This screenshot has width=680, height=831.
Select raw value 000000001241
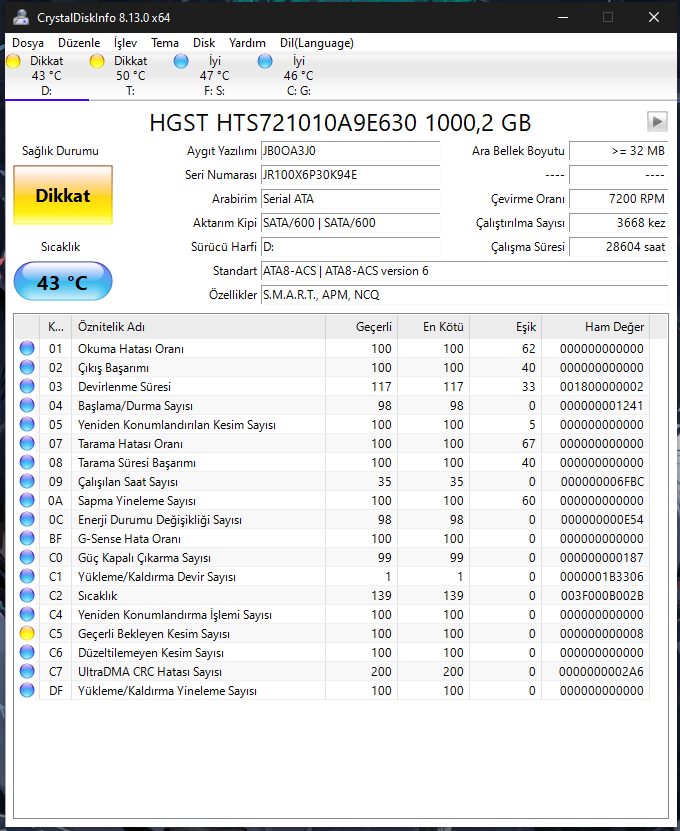[x=602, y=406]
